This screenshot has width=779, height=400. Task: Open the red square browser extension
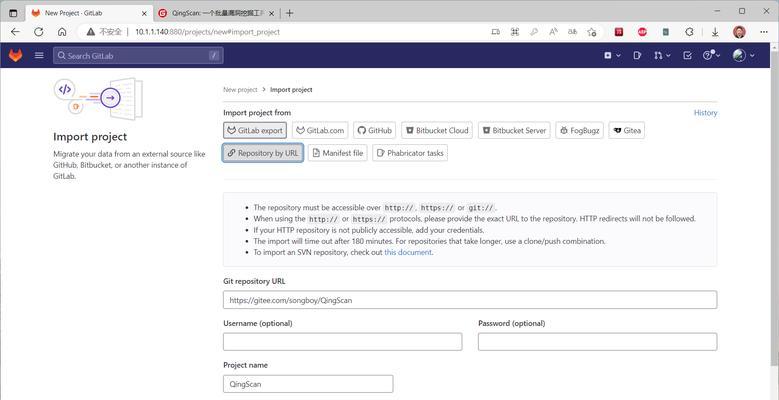(619, 32)
